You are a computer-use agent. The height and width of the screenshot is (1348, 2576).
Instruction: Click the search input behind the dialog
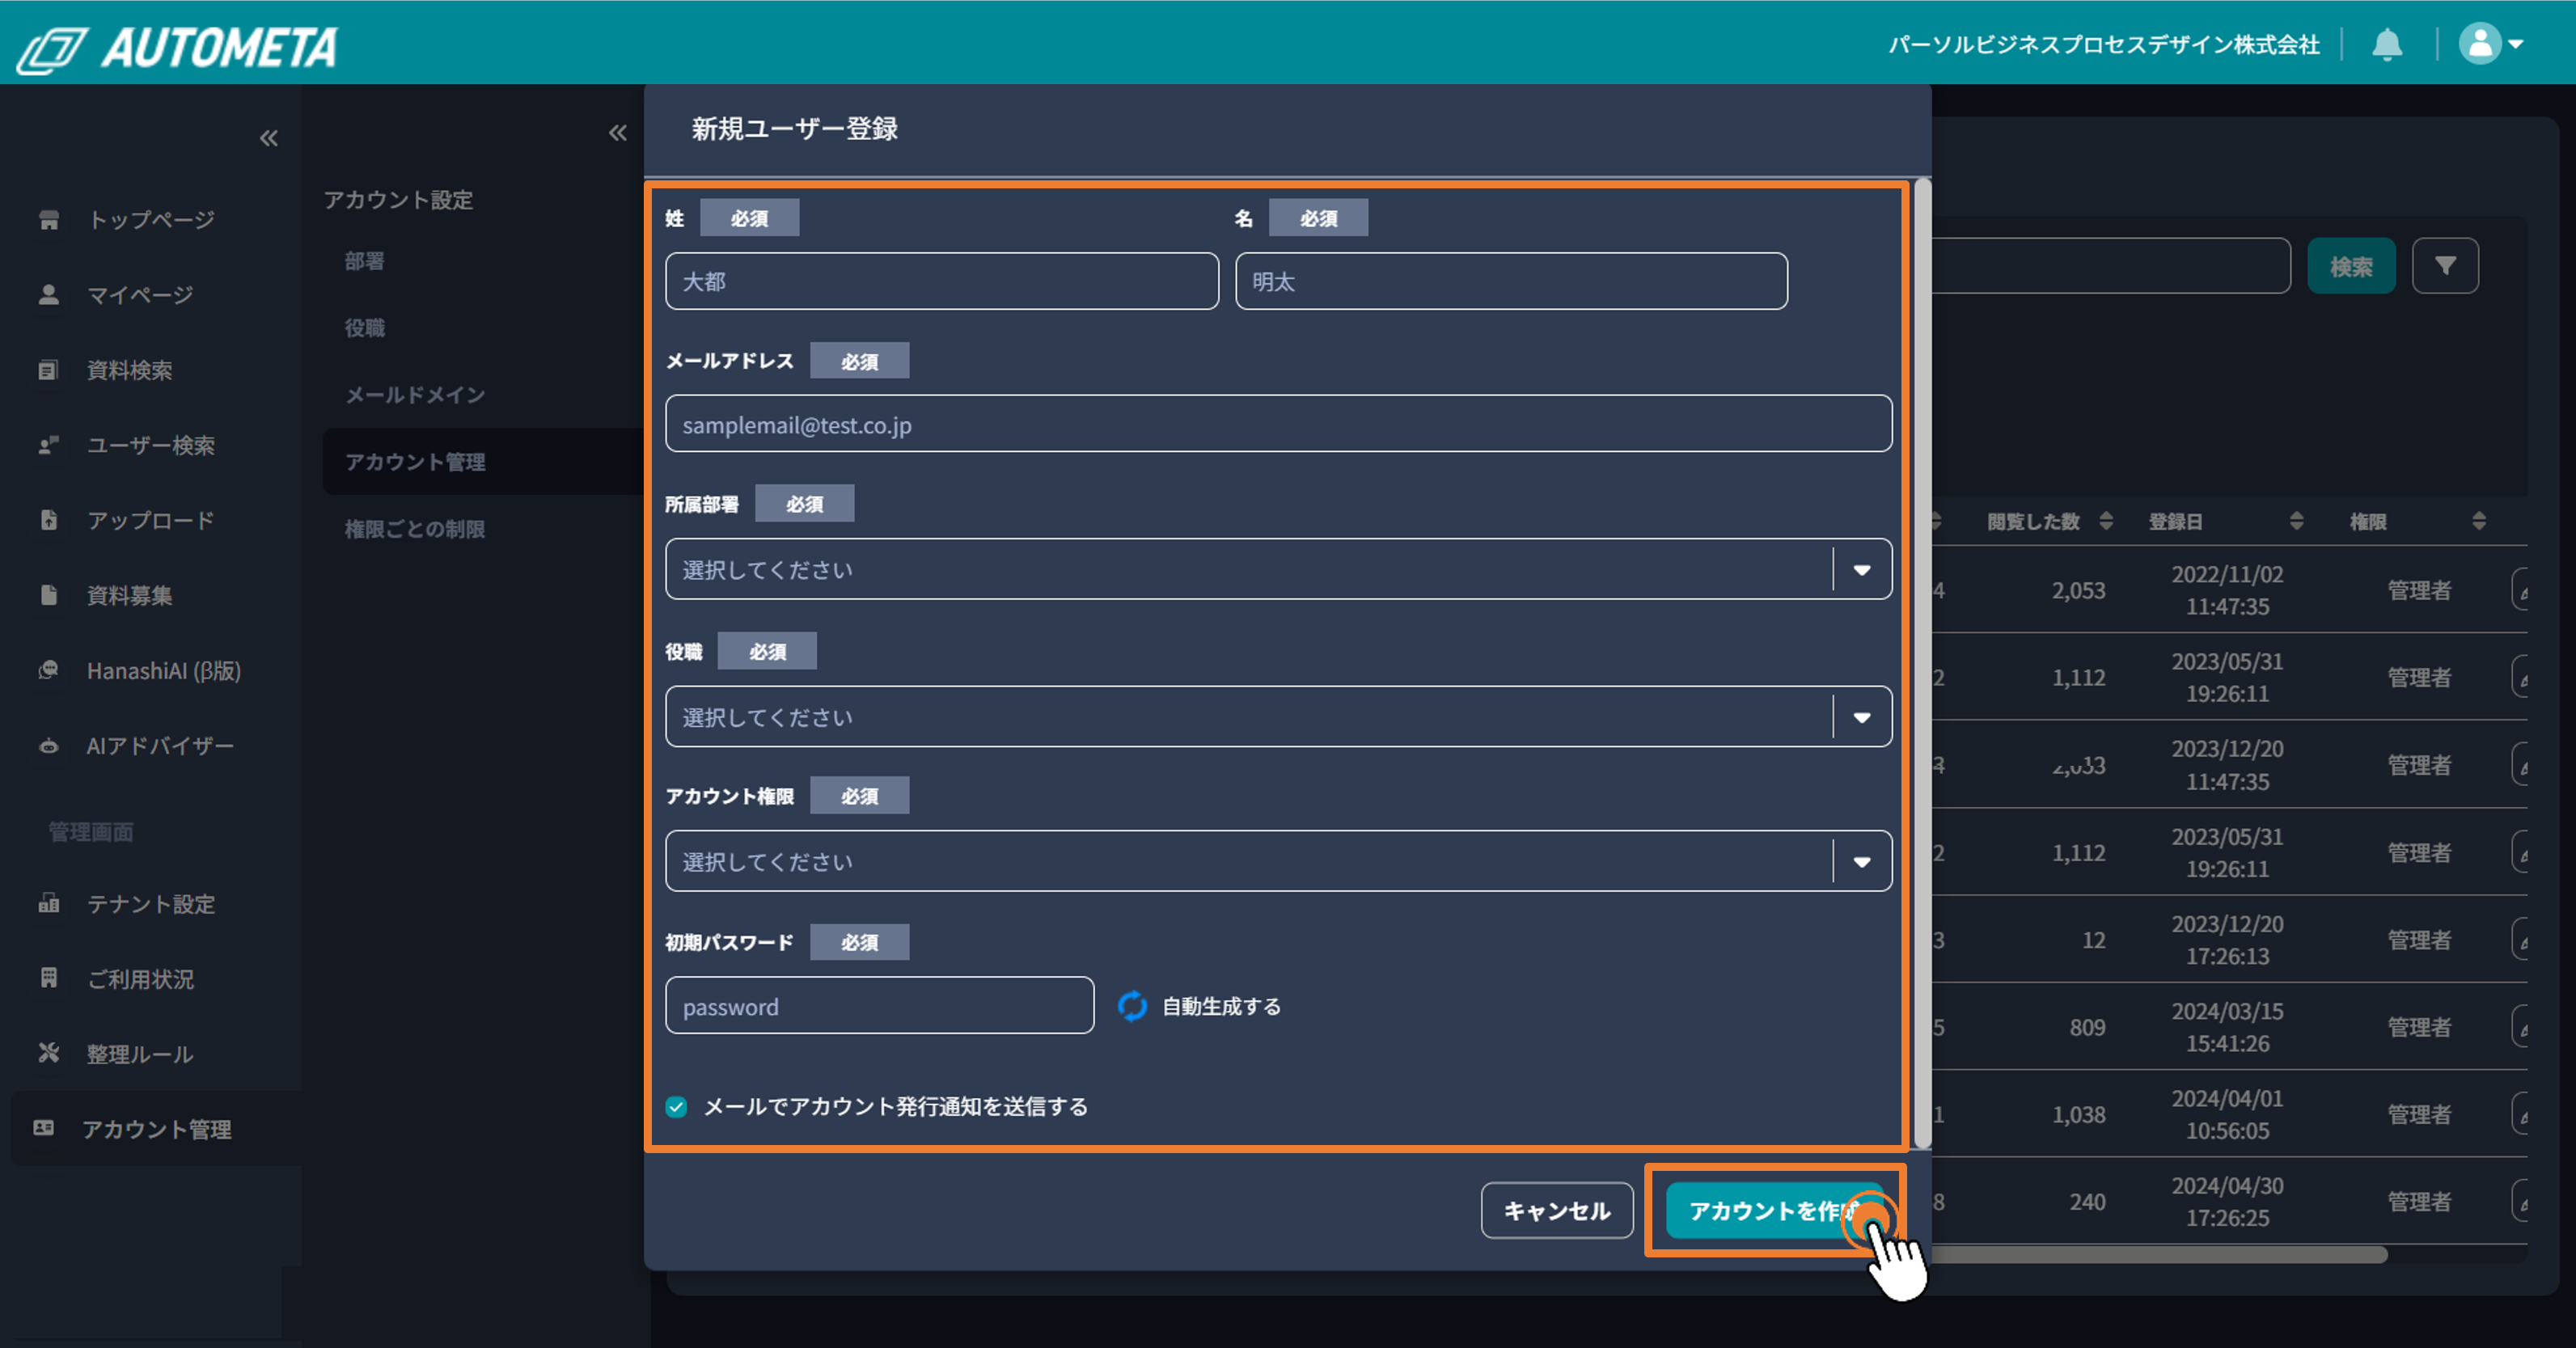click(x=2110, y=266)
